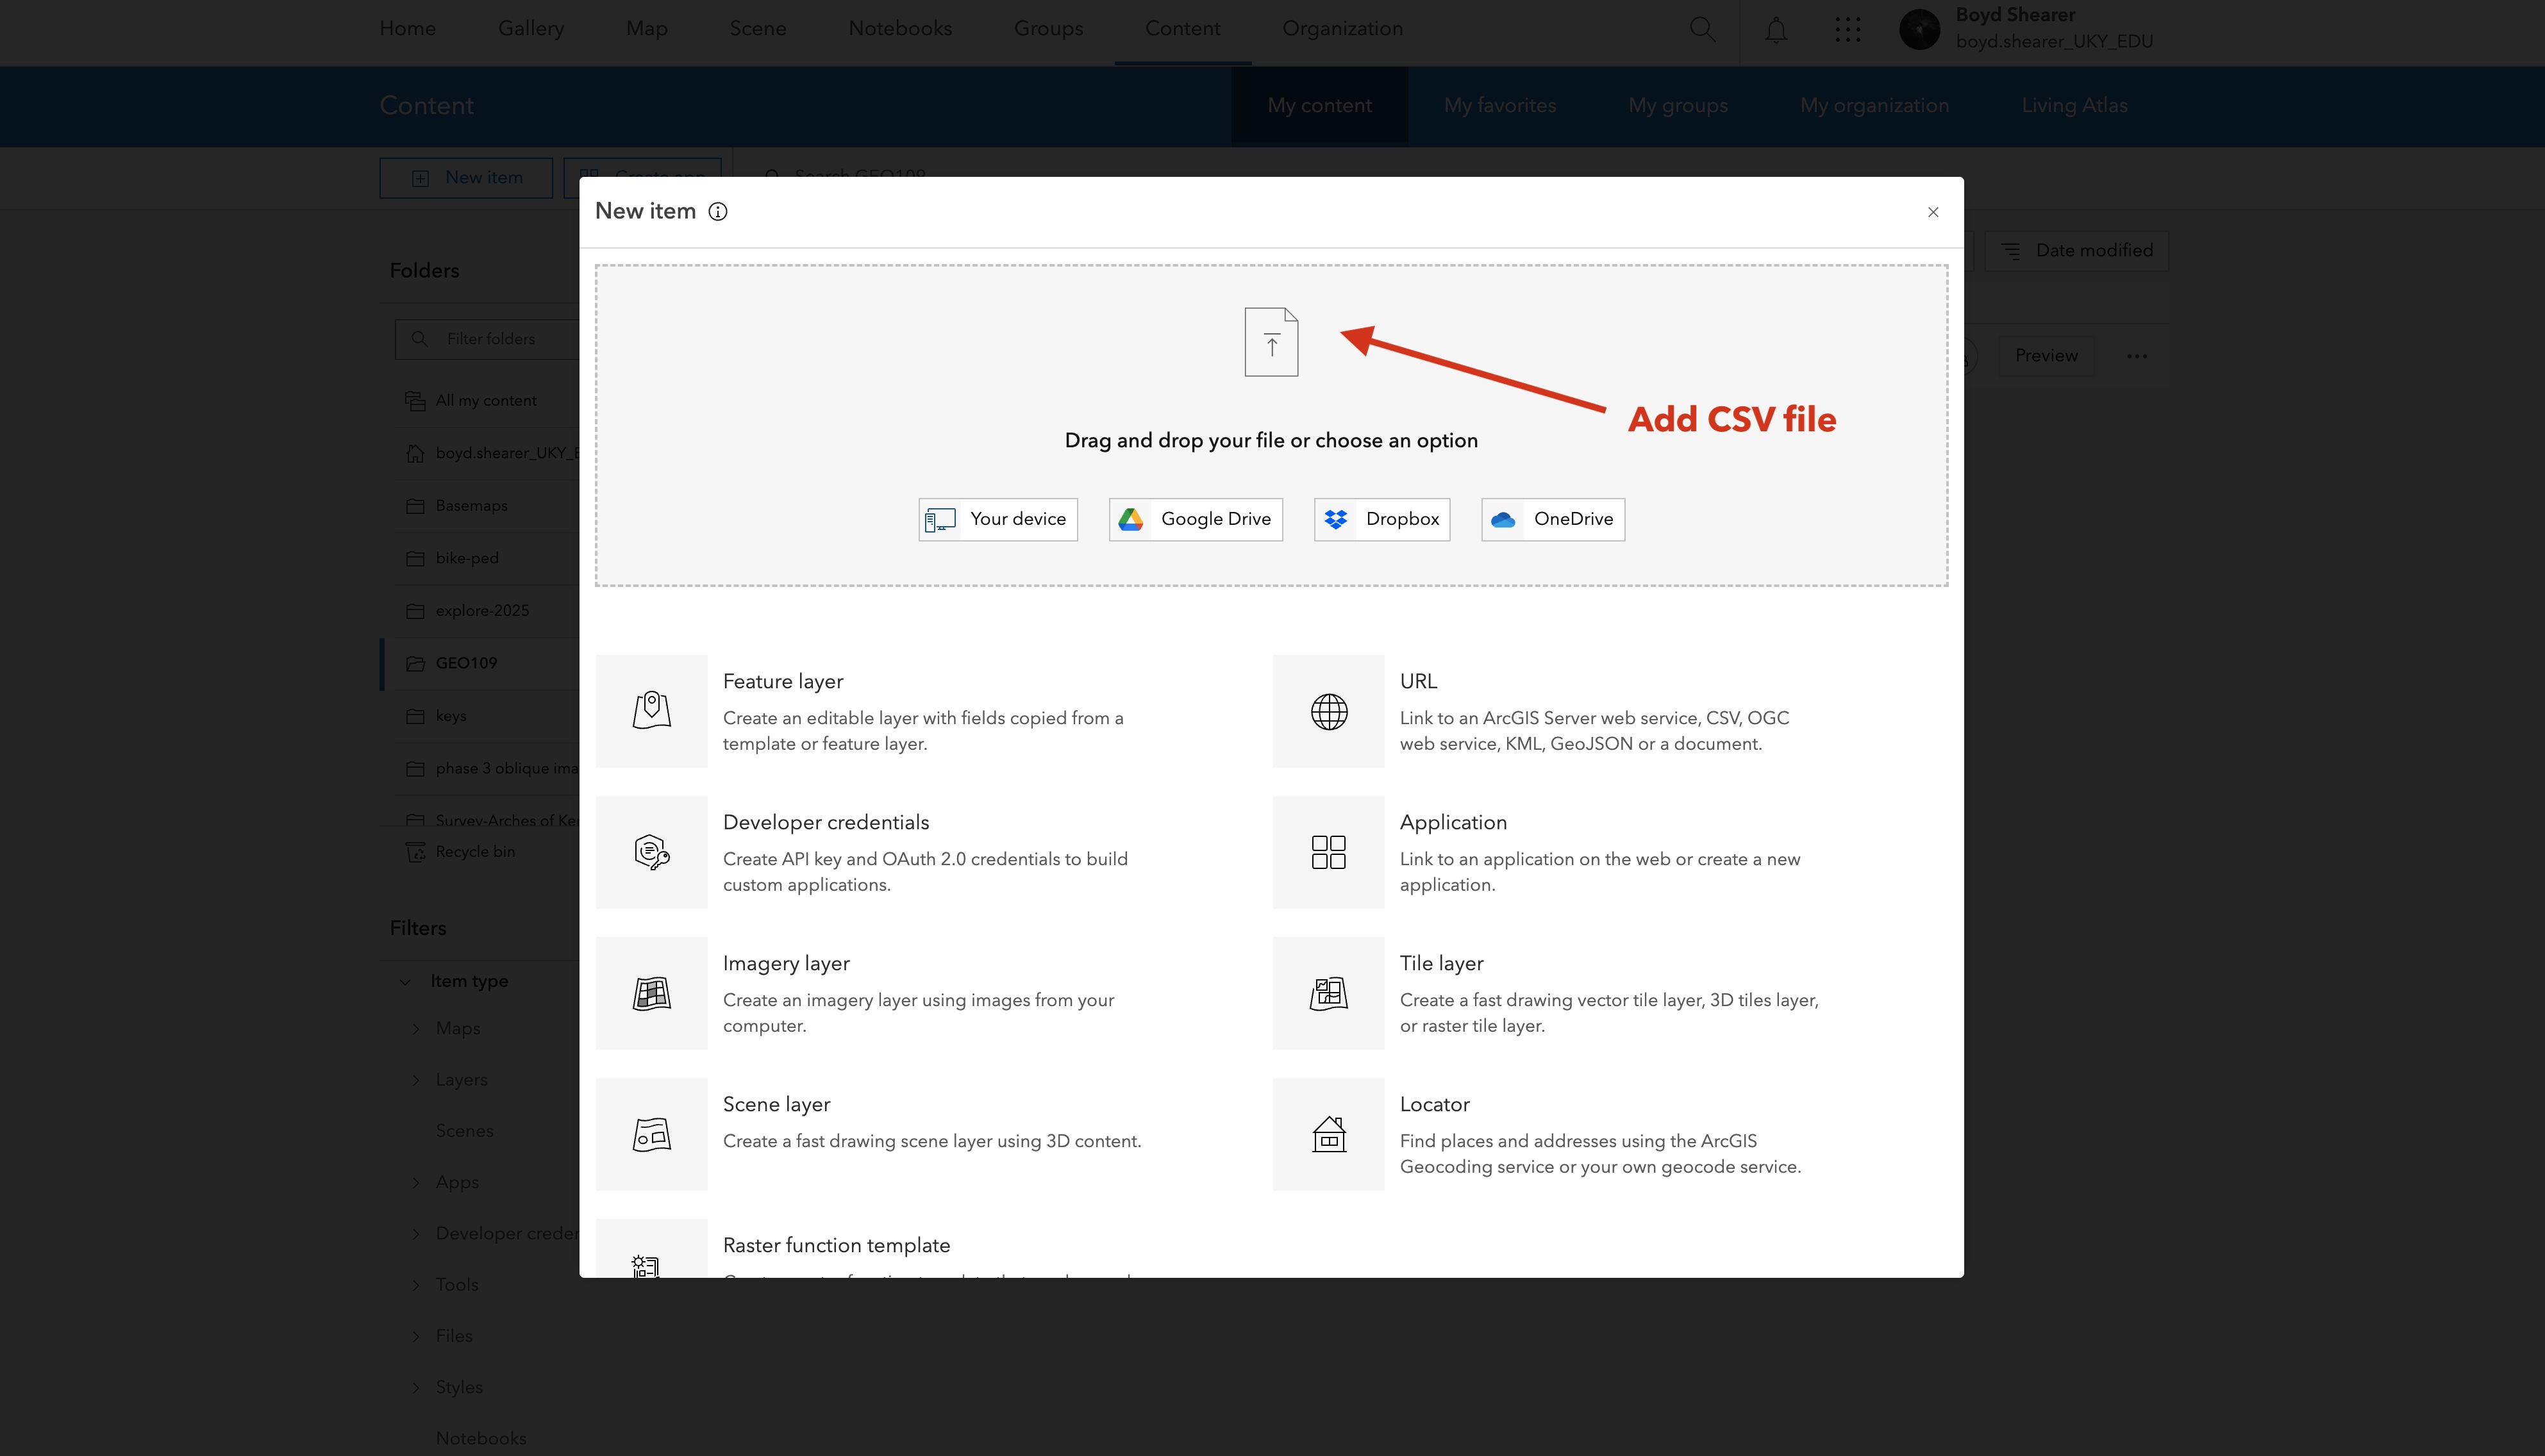Close the New item dialog
Viewport: 2545px width, 1456px height.
1933,212
